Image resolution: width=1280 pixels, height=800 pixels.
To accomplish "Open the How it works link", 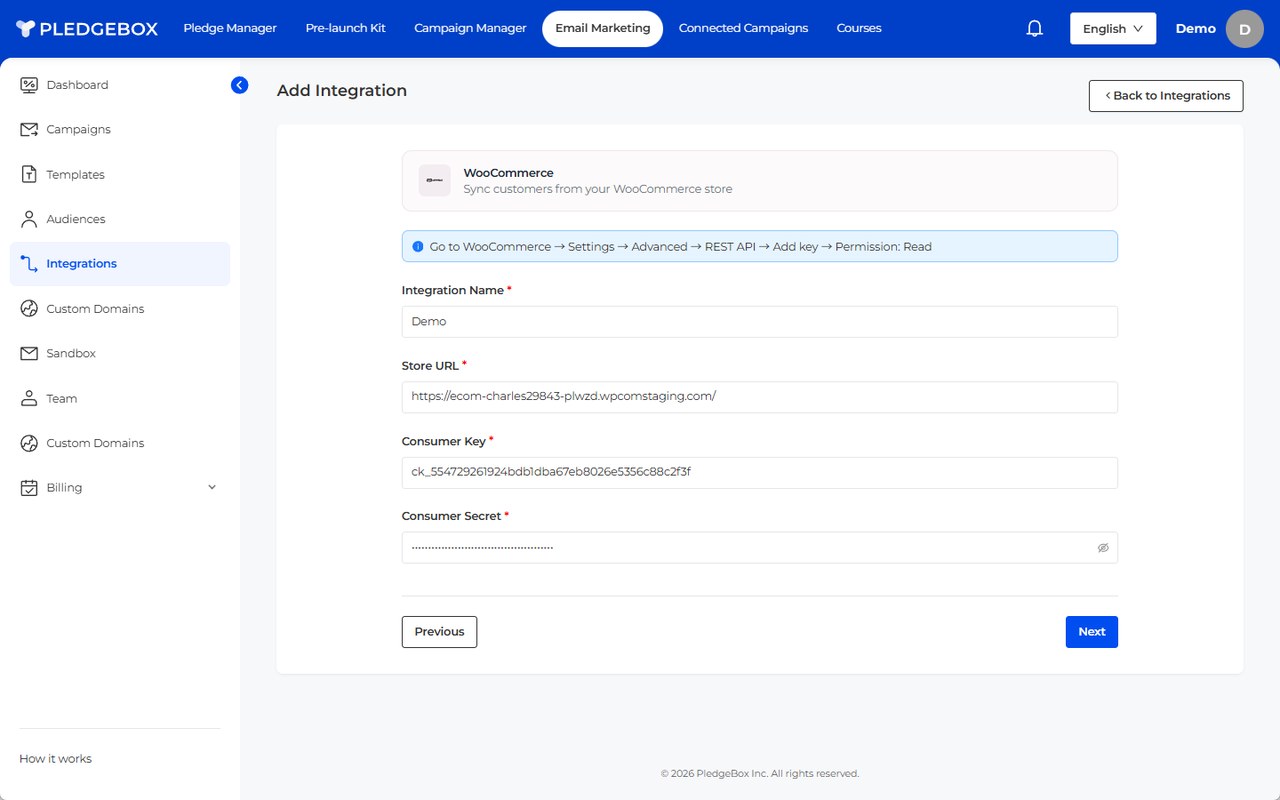I will tap(55, 759).
